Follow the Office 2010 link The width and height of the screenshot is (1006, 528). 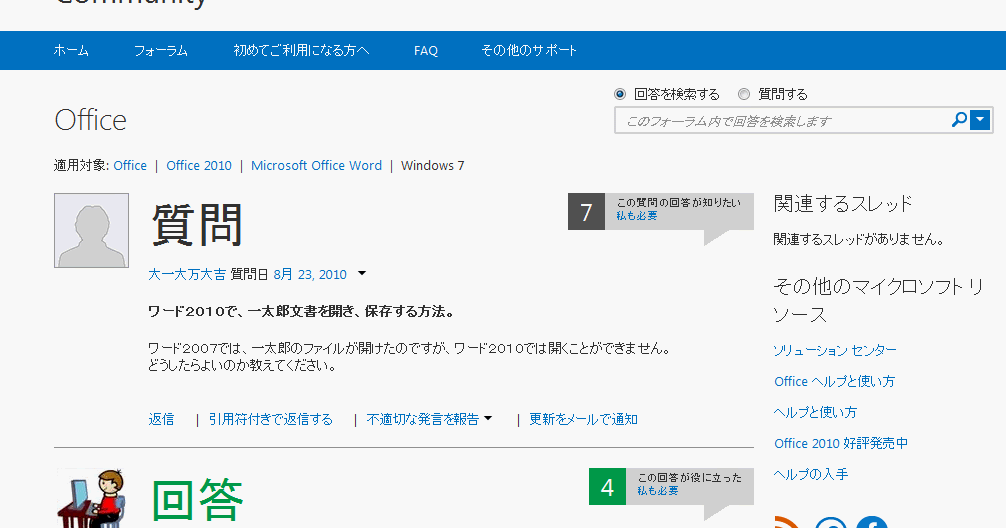point(199,166)
